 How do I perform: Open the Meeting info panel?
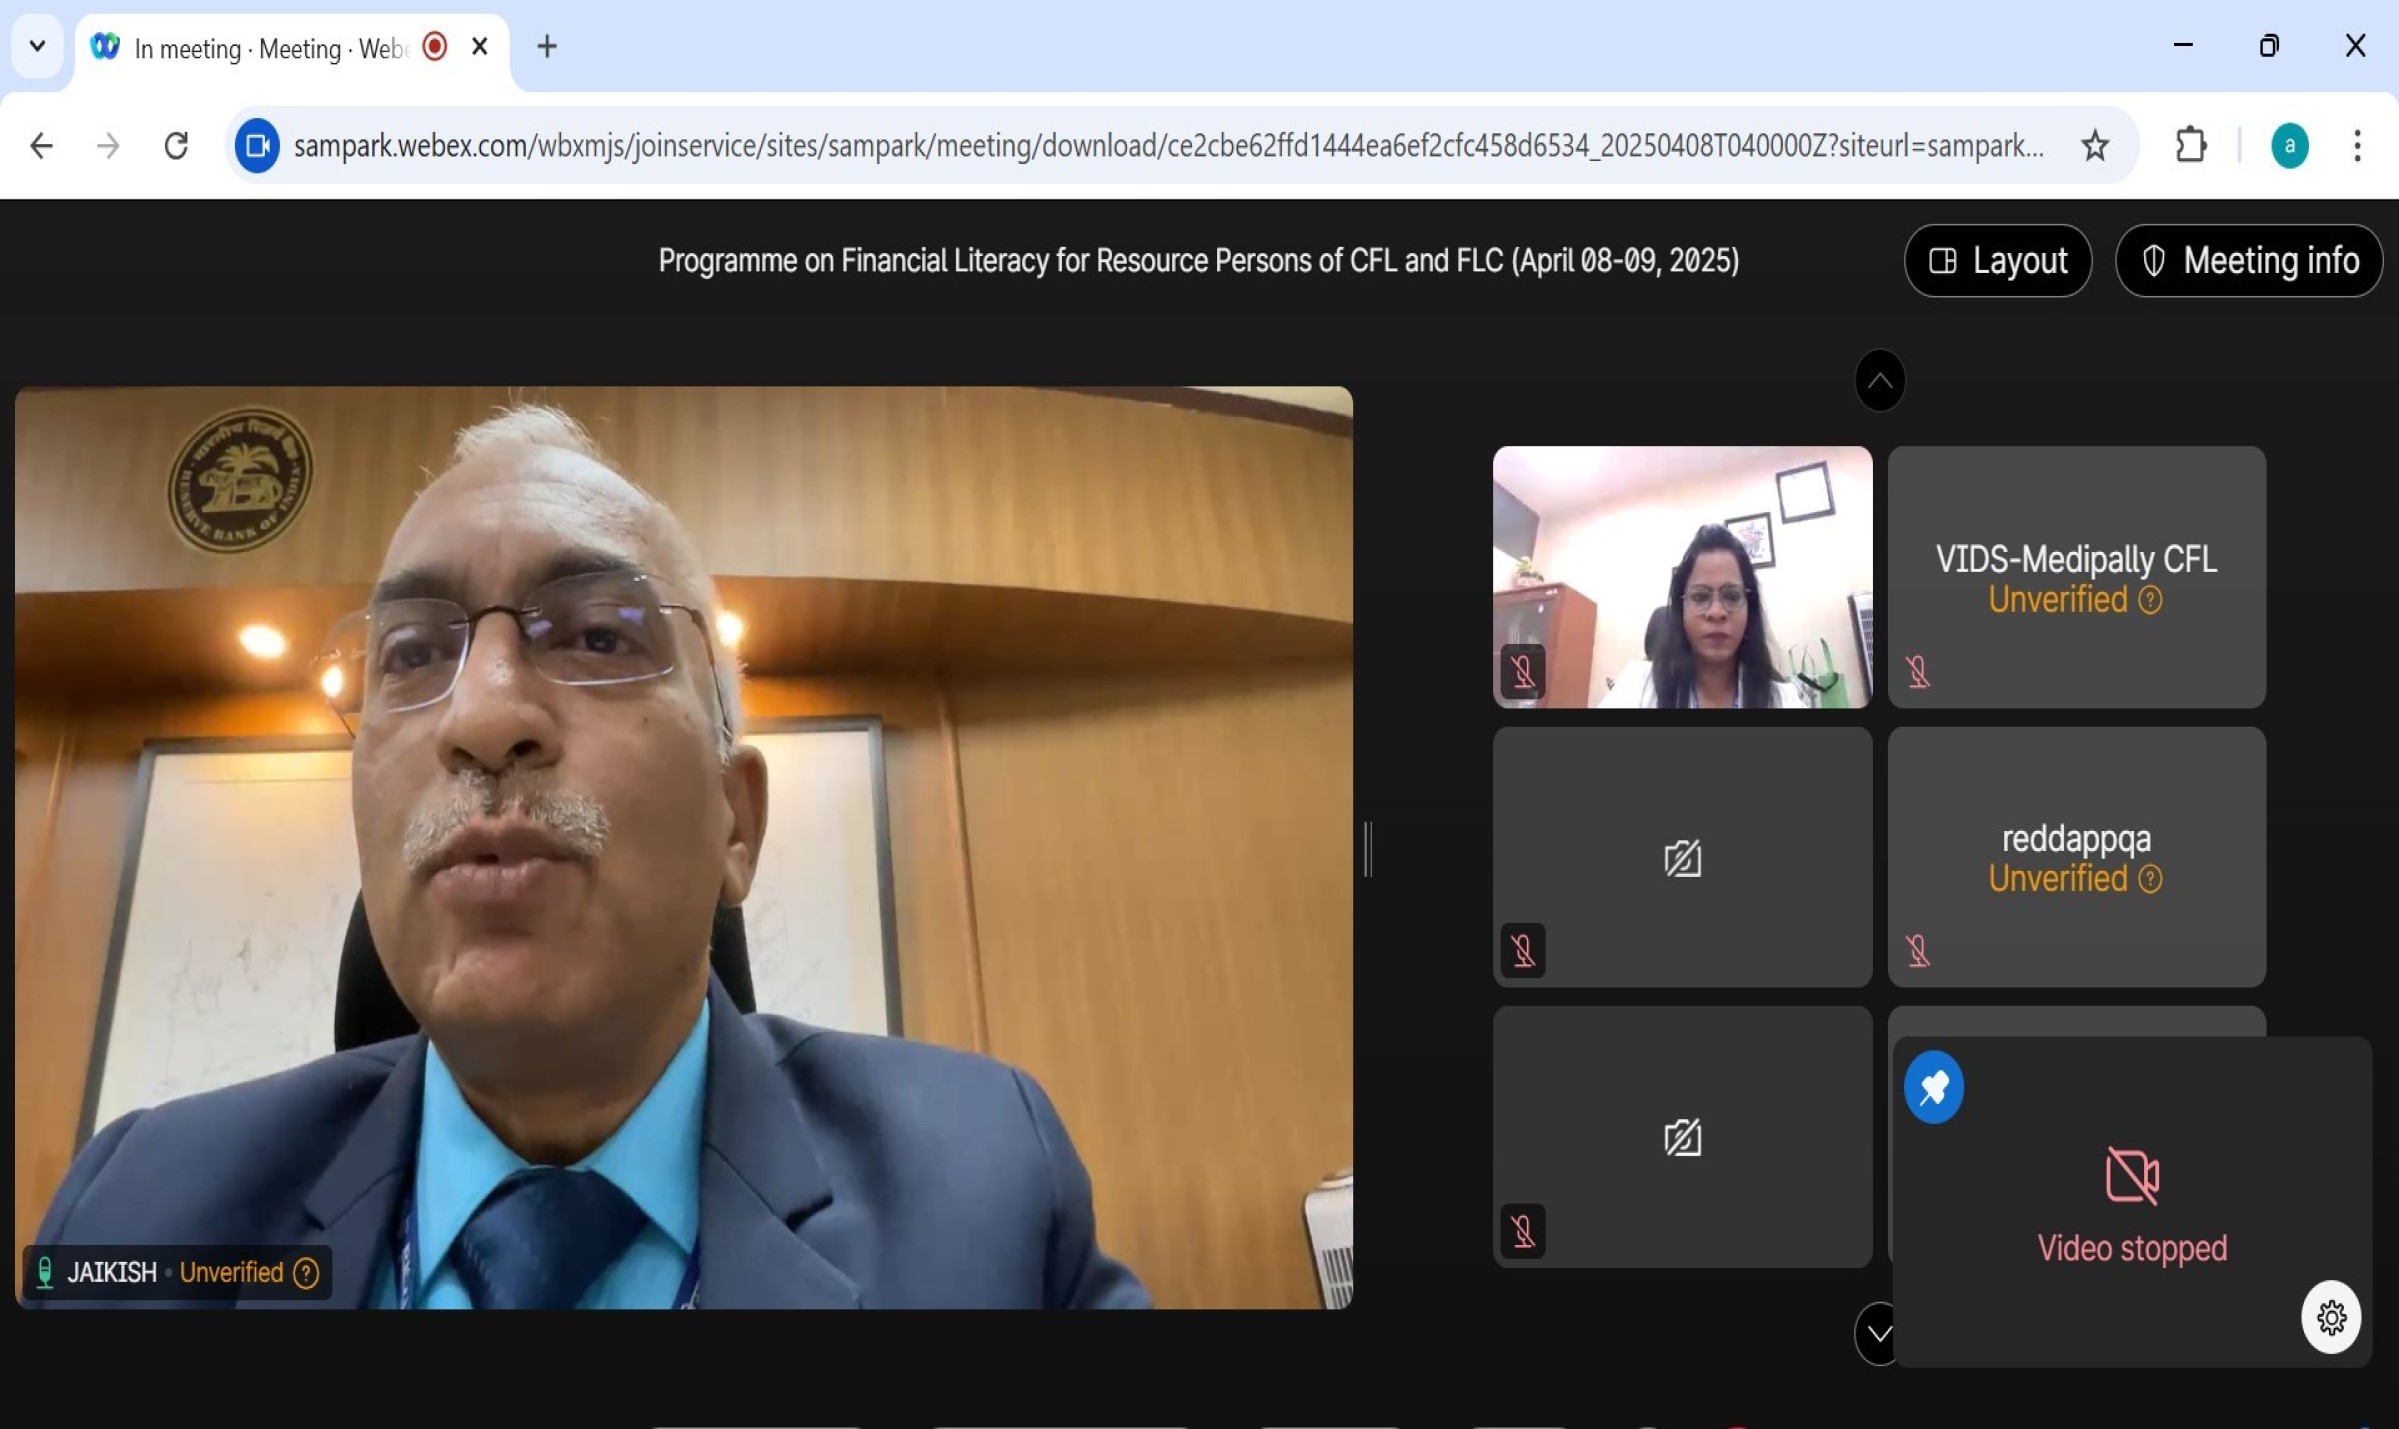[x=2249, y=261]
